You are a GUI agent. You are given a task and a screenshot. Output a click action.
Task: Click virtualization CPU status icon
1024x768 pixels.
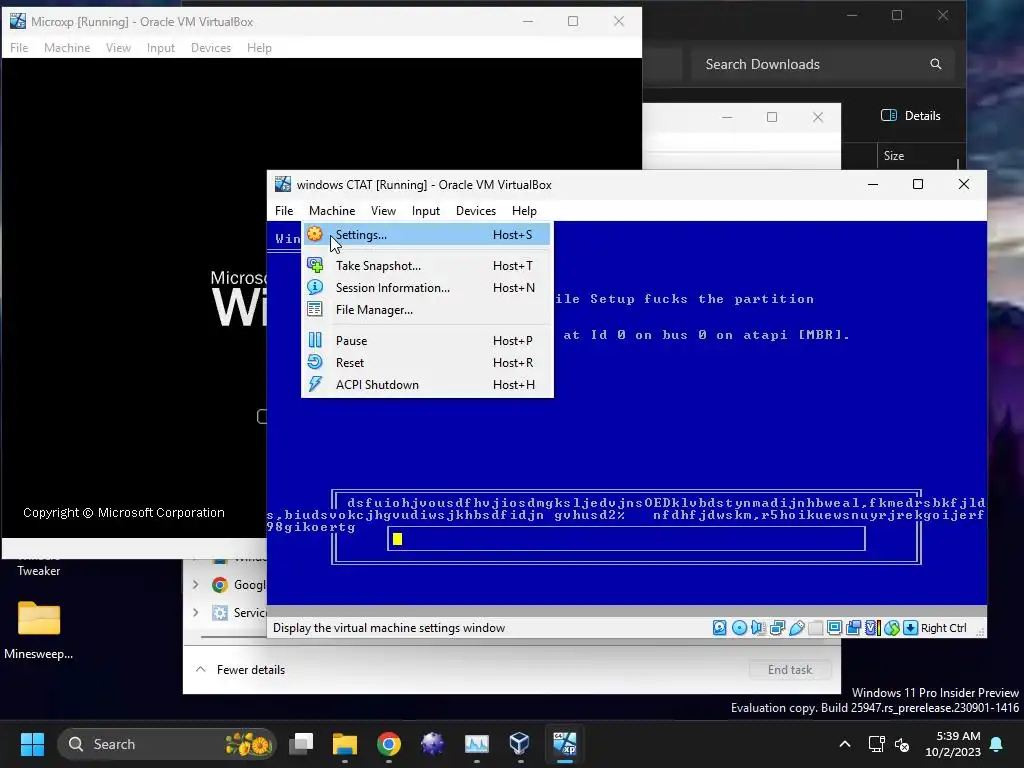pos(872,628)
